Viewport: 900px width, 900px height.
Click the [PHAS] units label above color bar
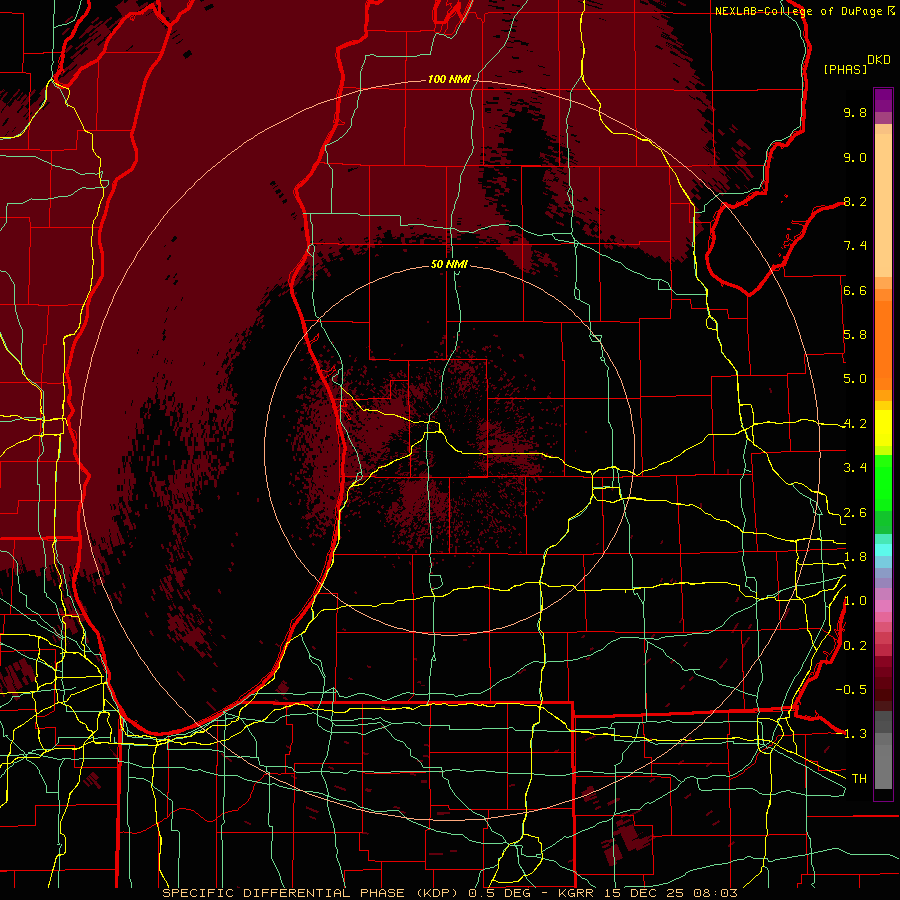pos(845,69)
